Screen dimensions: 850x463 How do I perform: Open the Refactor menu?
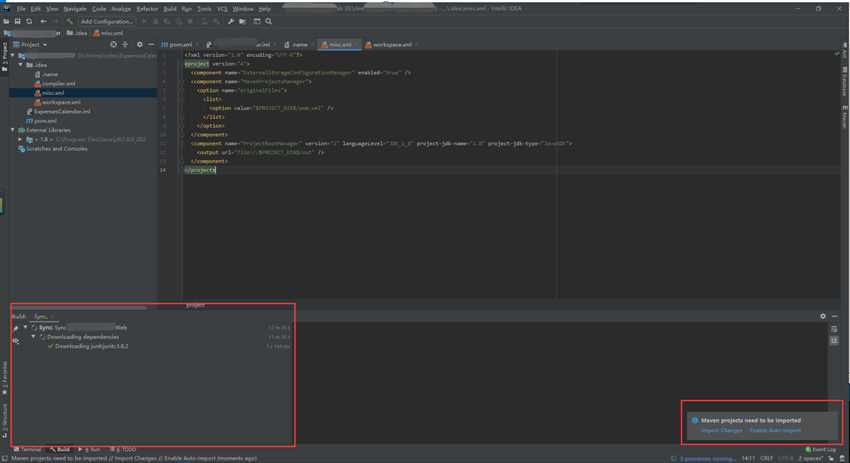(x=147, y=9)
